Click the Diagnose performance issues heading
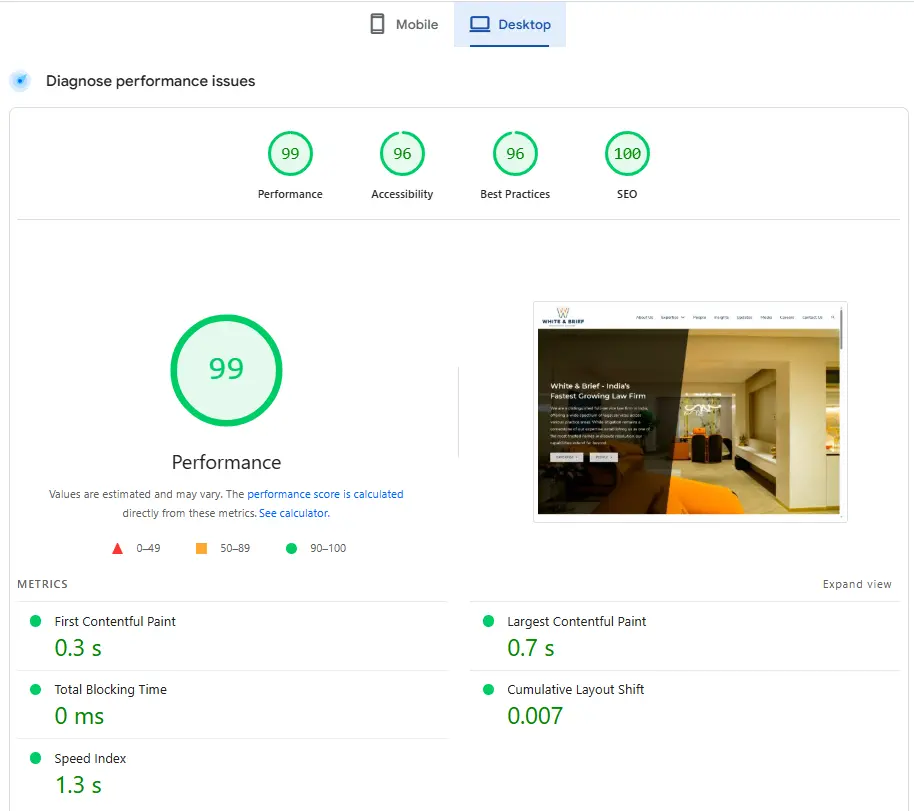Image resolution: width=914 pixels, height=811 pixels. 150,81
